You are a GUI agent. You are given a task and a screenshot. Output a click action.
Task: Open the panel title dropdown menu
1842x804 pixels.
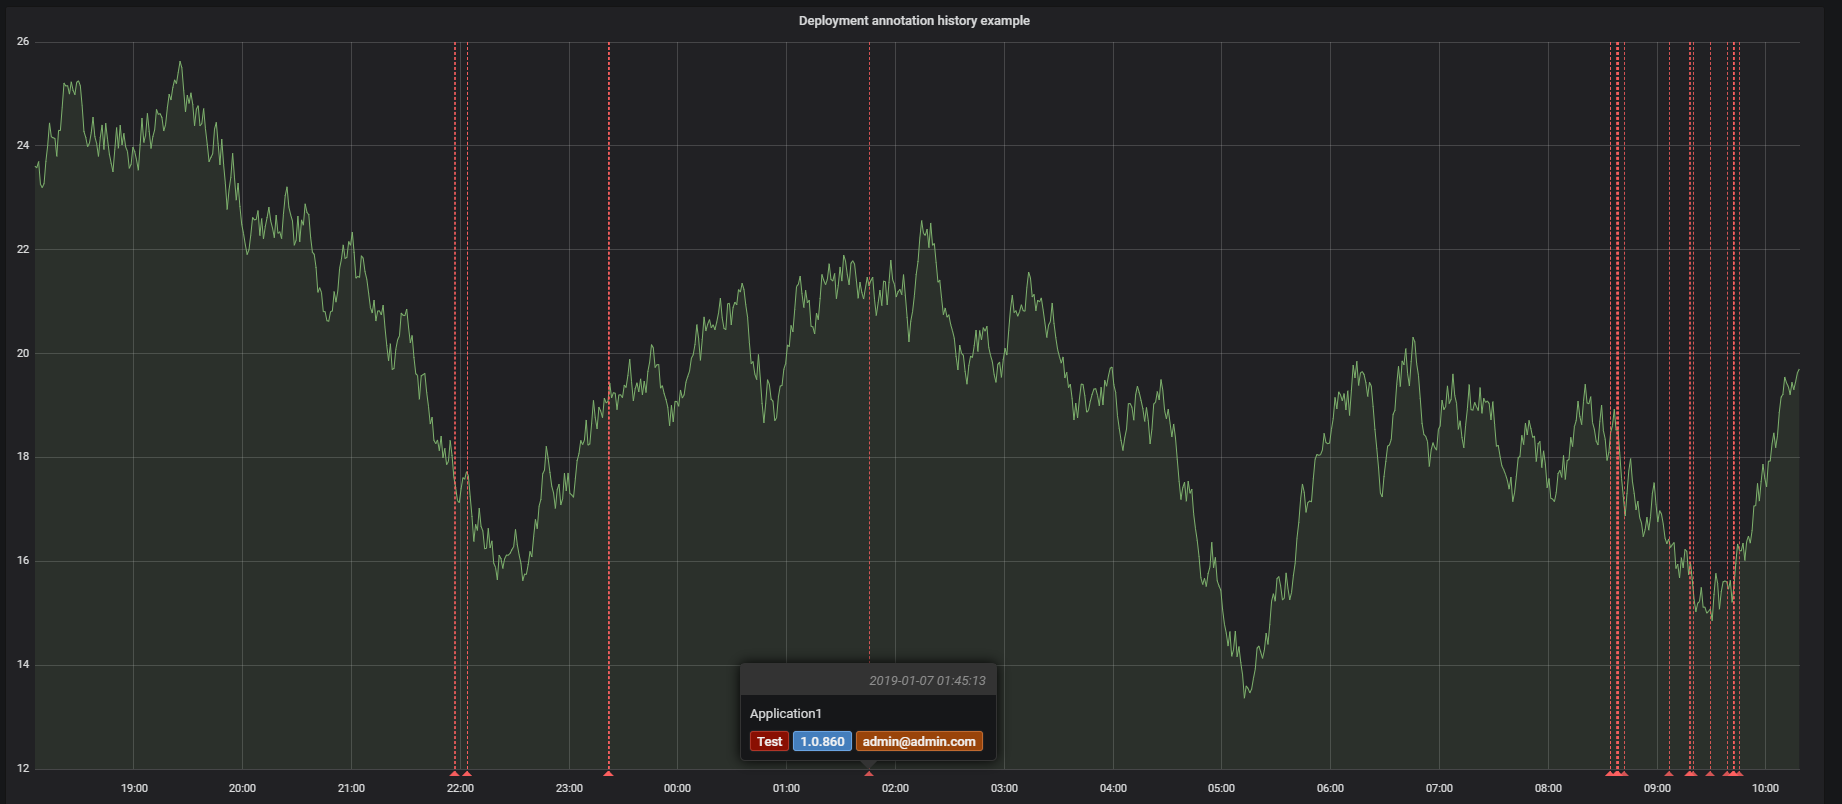(x=913, y=20)
